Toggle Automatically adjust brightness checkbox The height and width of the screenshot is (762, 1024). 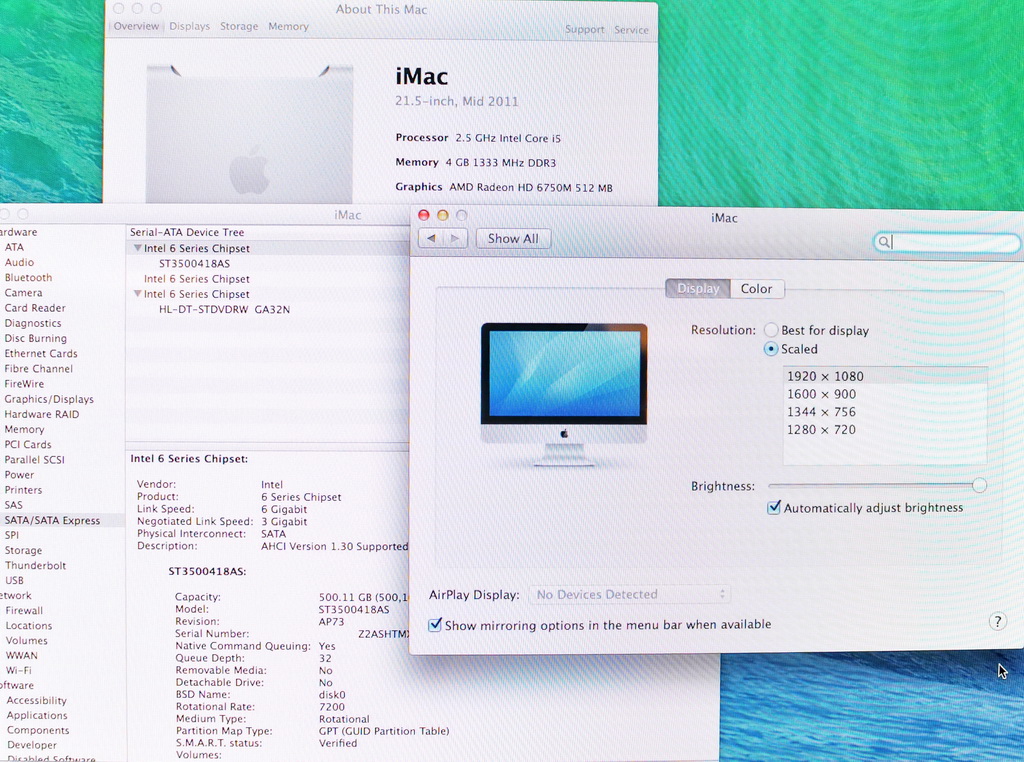pyautogui.click(x=774, y=507)
